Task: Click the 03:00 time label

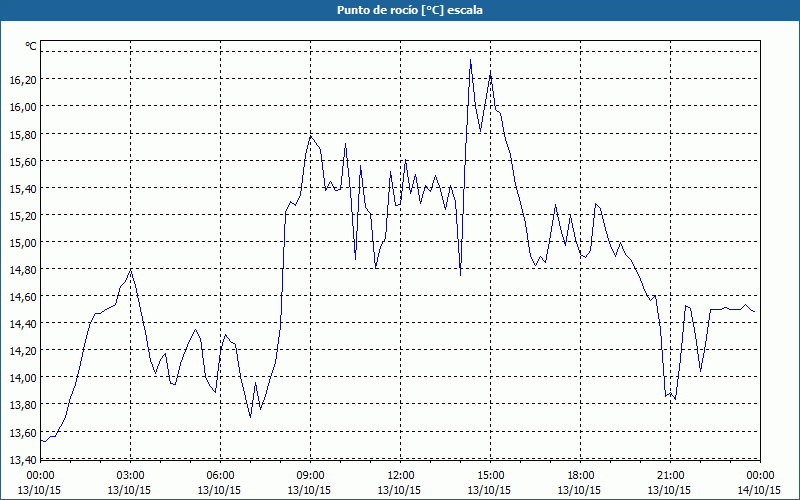Action: 130,476
